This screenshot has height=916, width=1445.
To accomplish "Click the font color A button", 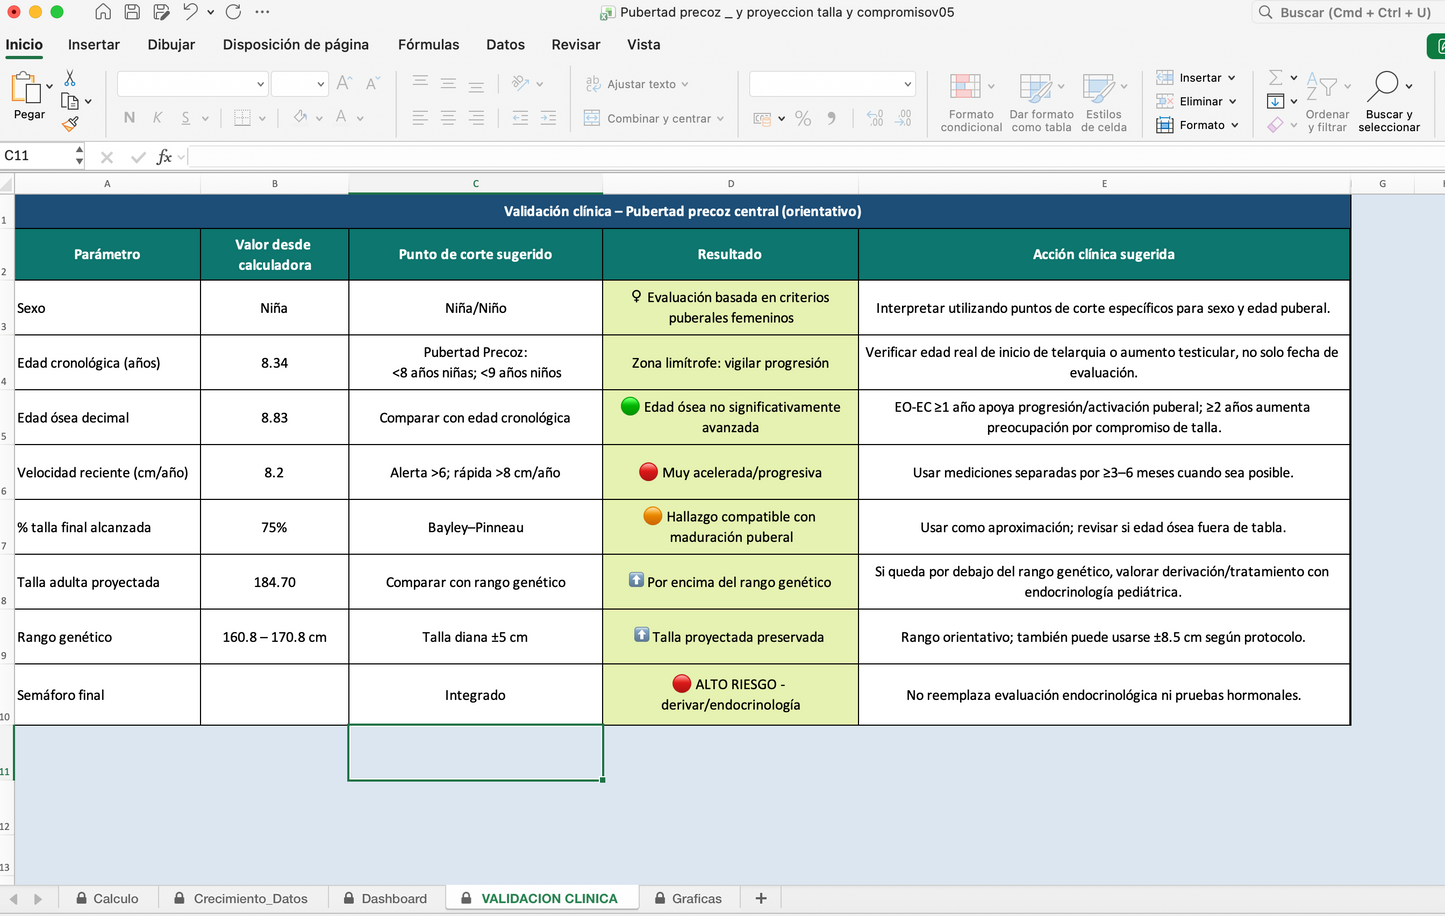I will coord(341,117).
